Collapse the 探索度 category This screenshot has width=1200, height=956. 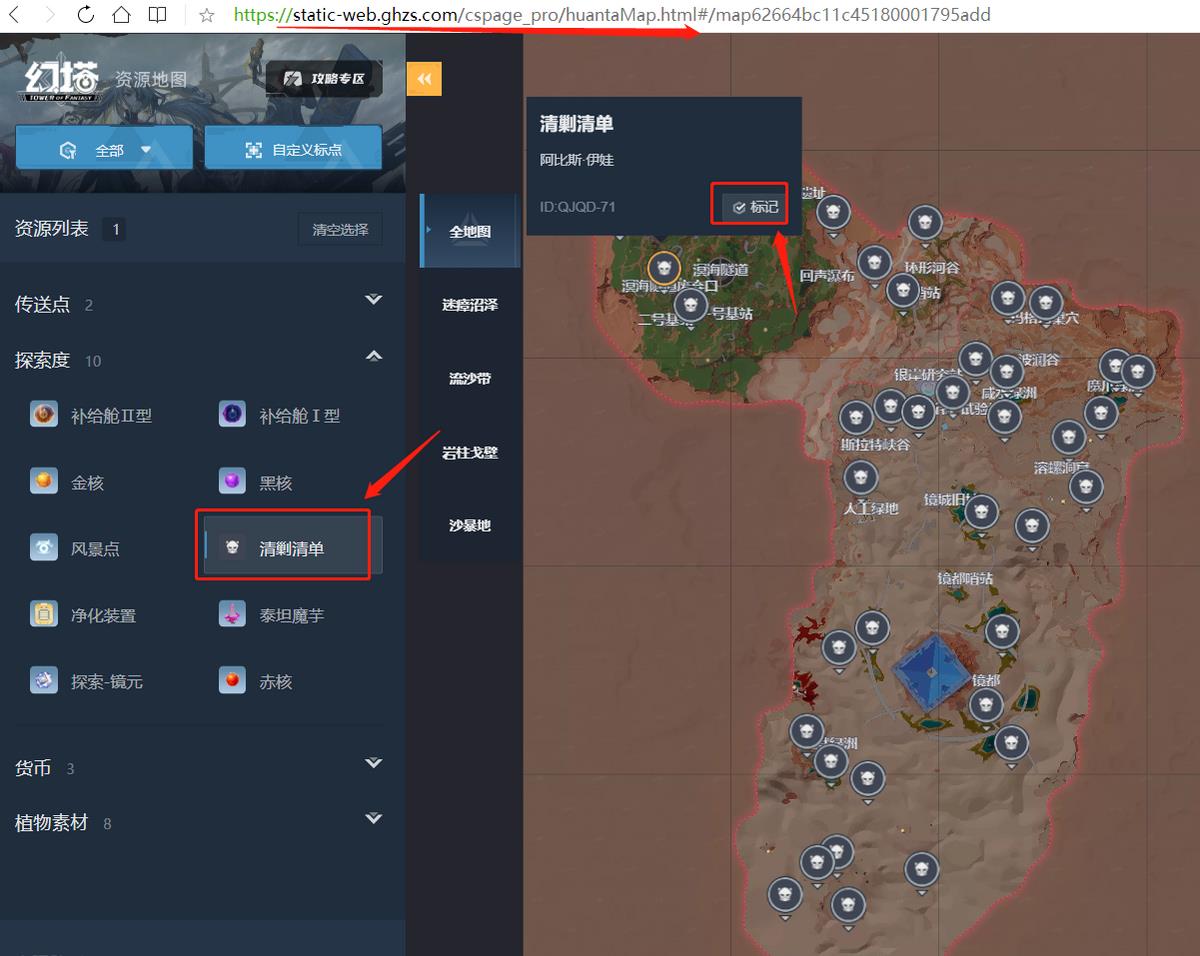coord(374,356)
